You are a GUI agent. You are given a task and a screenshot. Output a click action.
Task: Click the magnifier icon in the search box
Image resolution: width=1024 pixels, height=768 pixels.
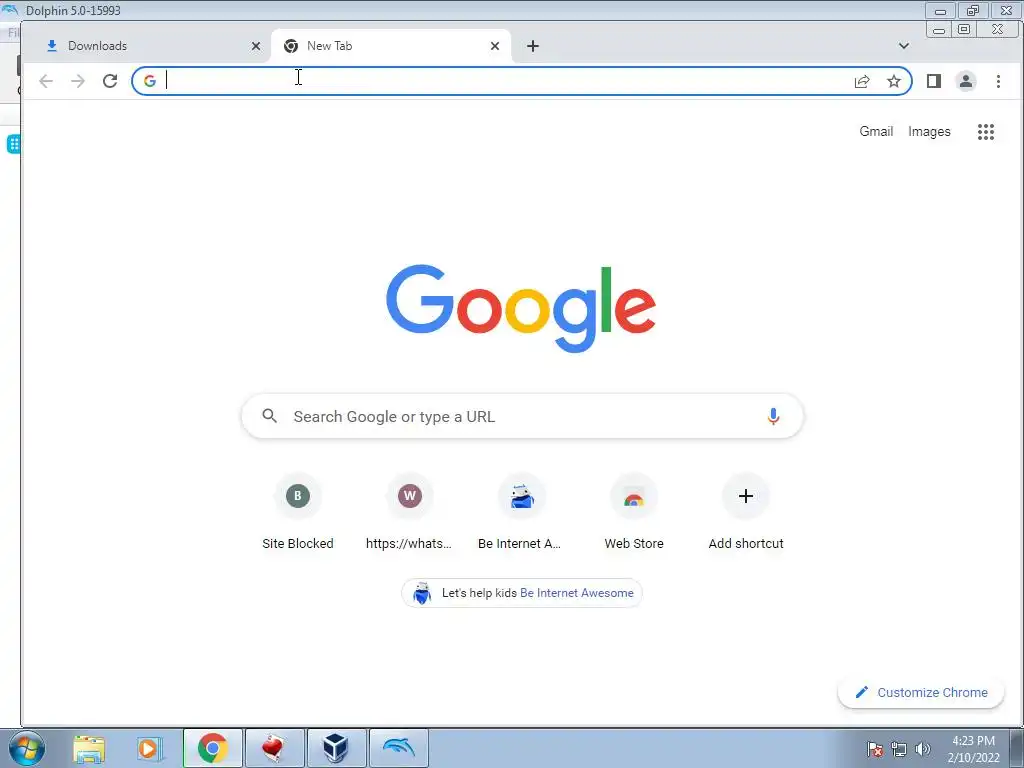tap(270, 416)
